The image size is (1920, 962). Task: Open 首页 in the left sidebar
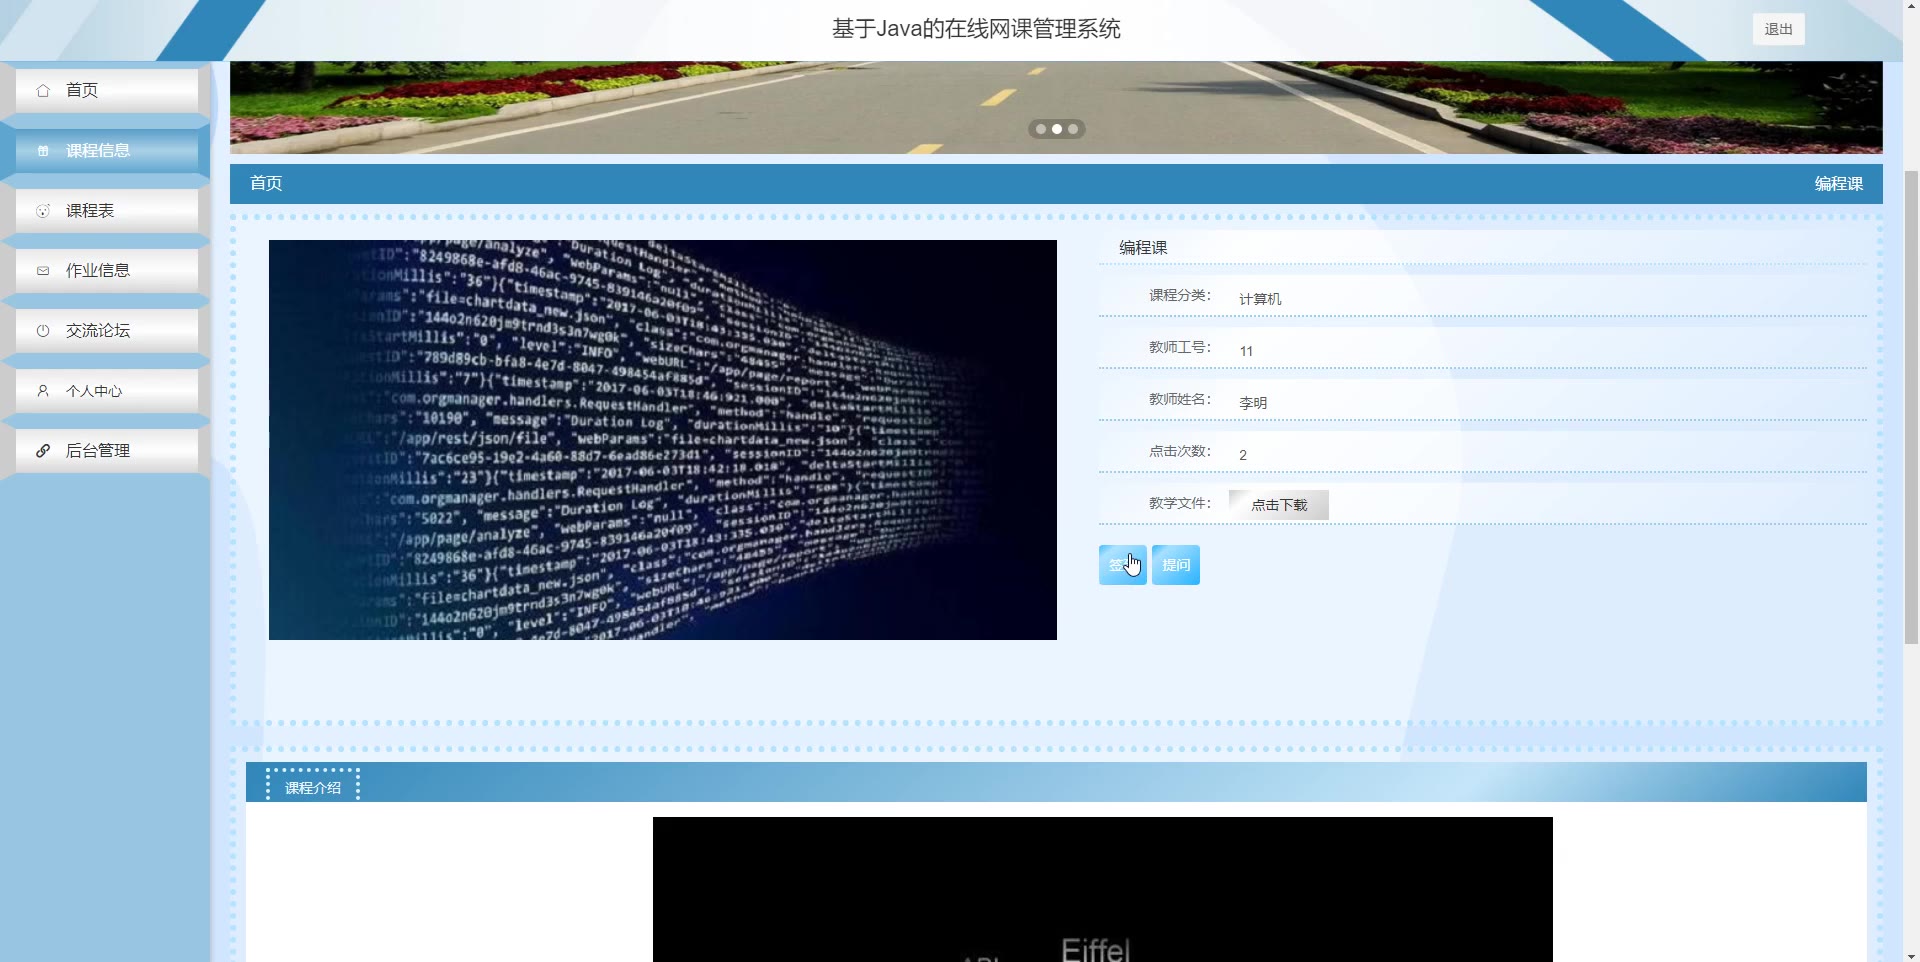pos(107,91)
